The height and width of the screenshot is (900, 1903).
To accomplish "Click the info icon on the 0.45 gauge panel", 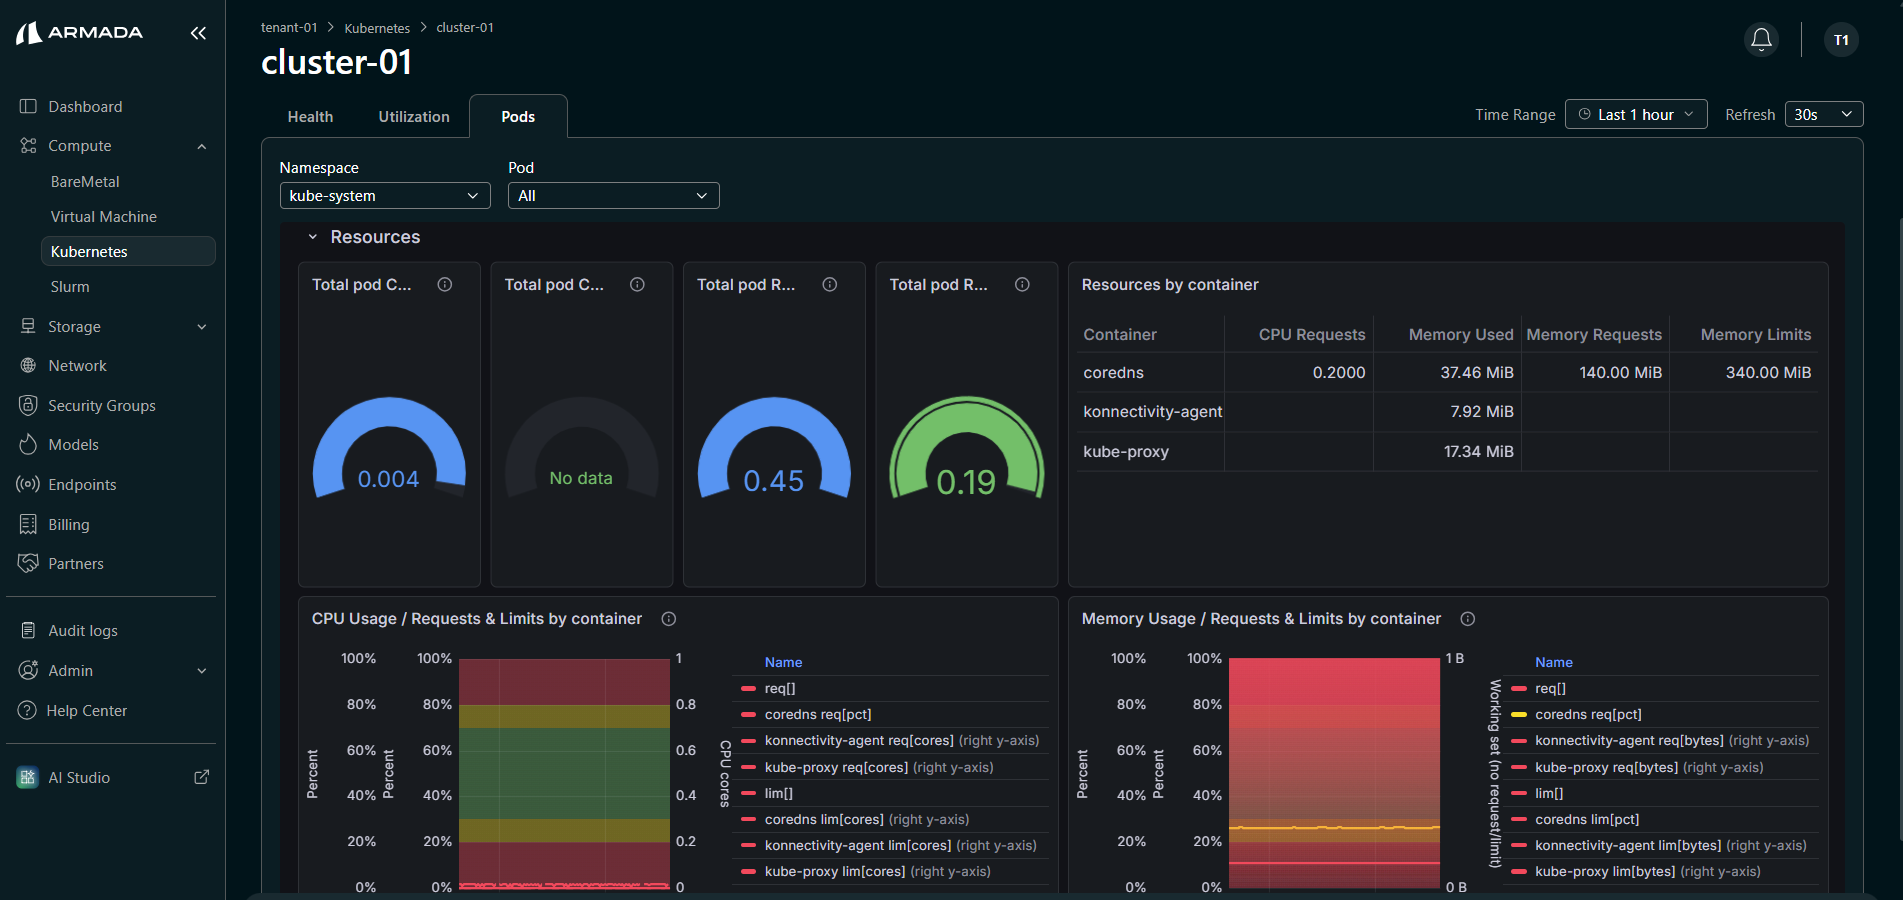I will coord(830,285).
